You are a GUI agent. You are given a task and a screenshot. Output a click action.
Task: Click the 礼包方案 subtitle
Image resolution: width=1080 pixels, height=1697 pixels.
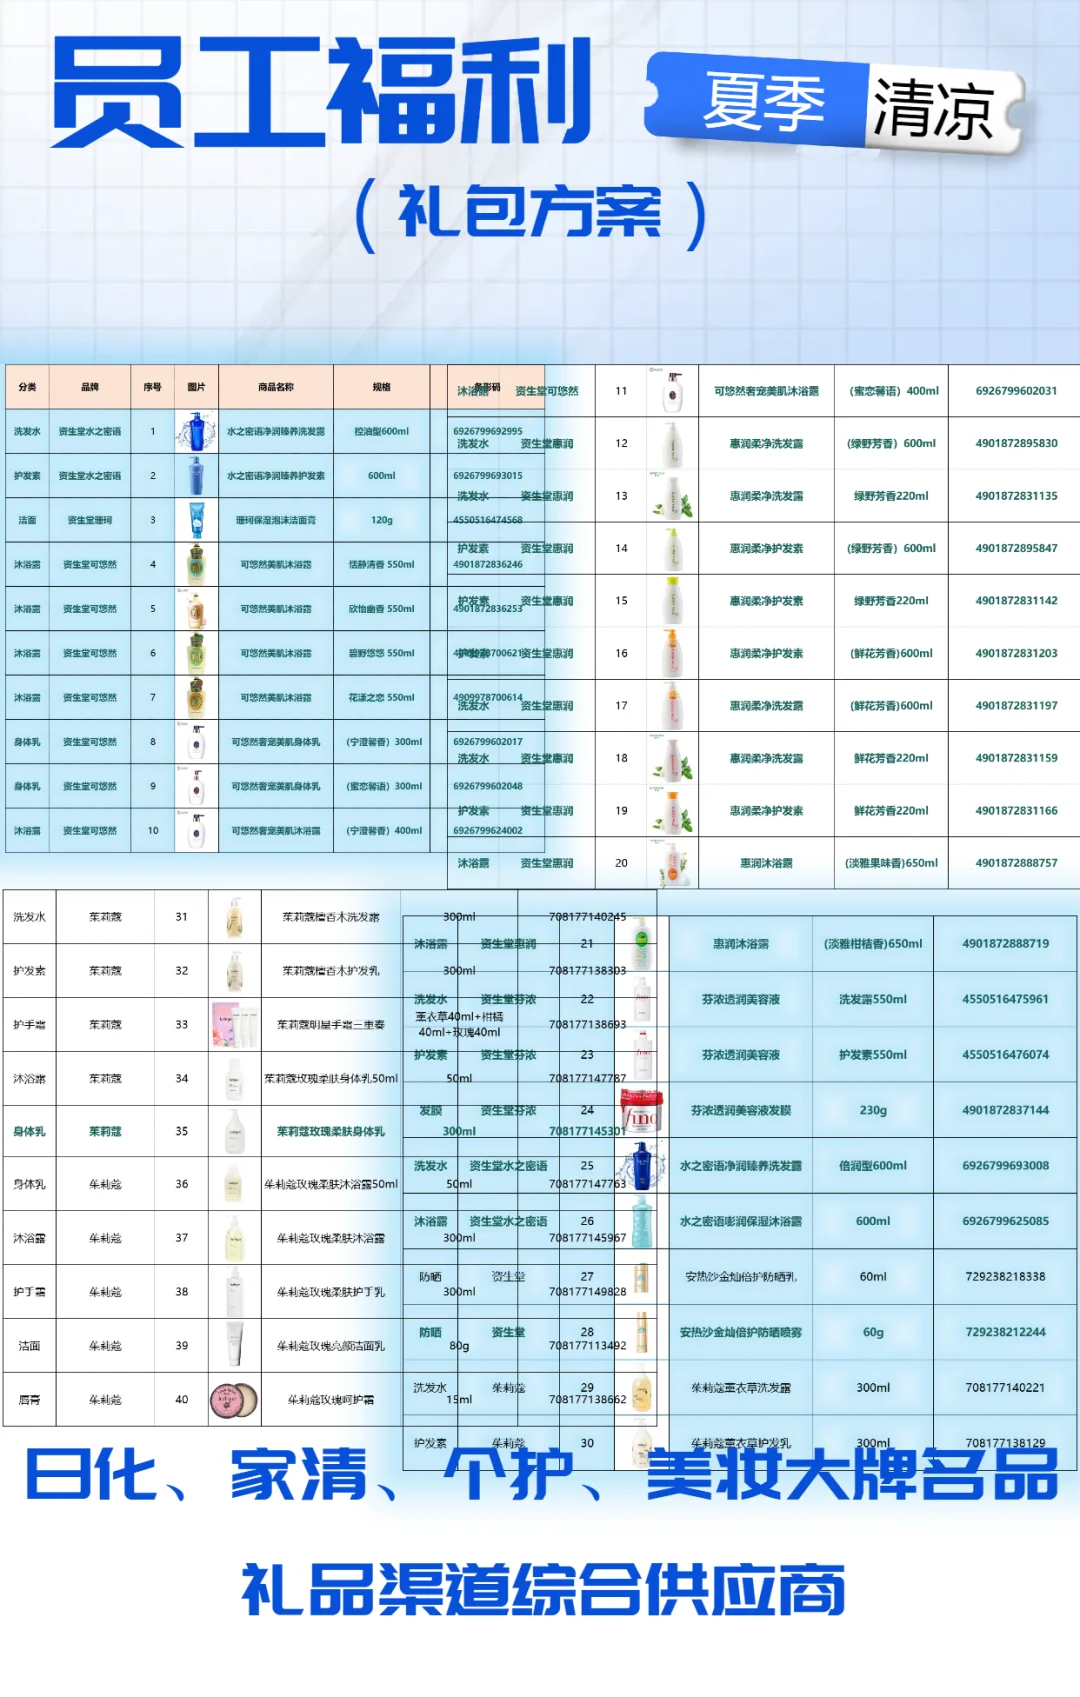[530, 213]
